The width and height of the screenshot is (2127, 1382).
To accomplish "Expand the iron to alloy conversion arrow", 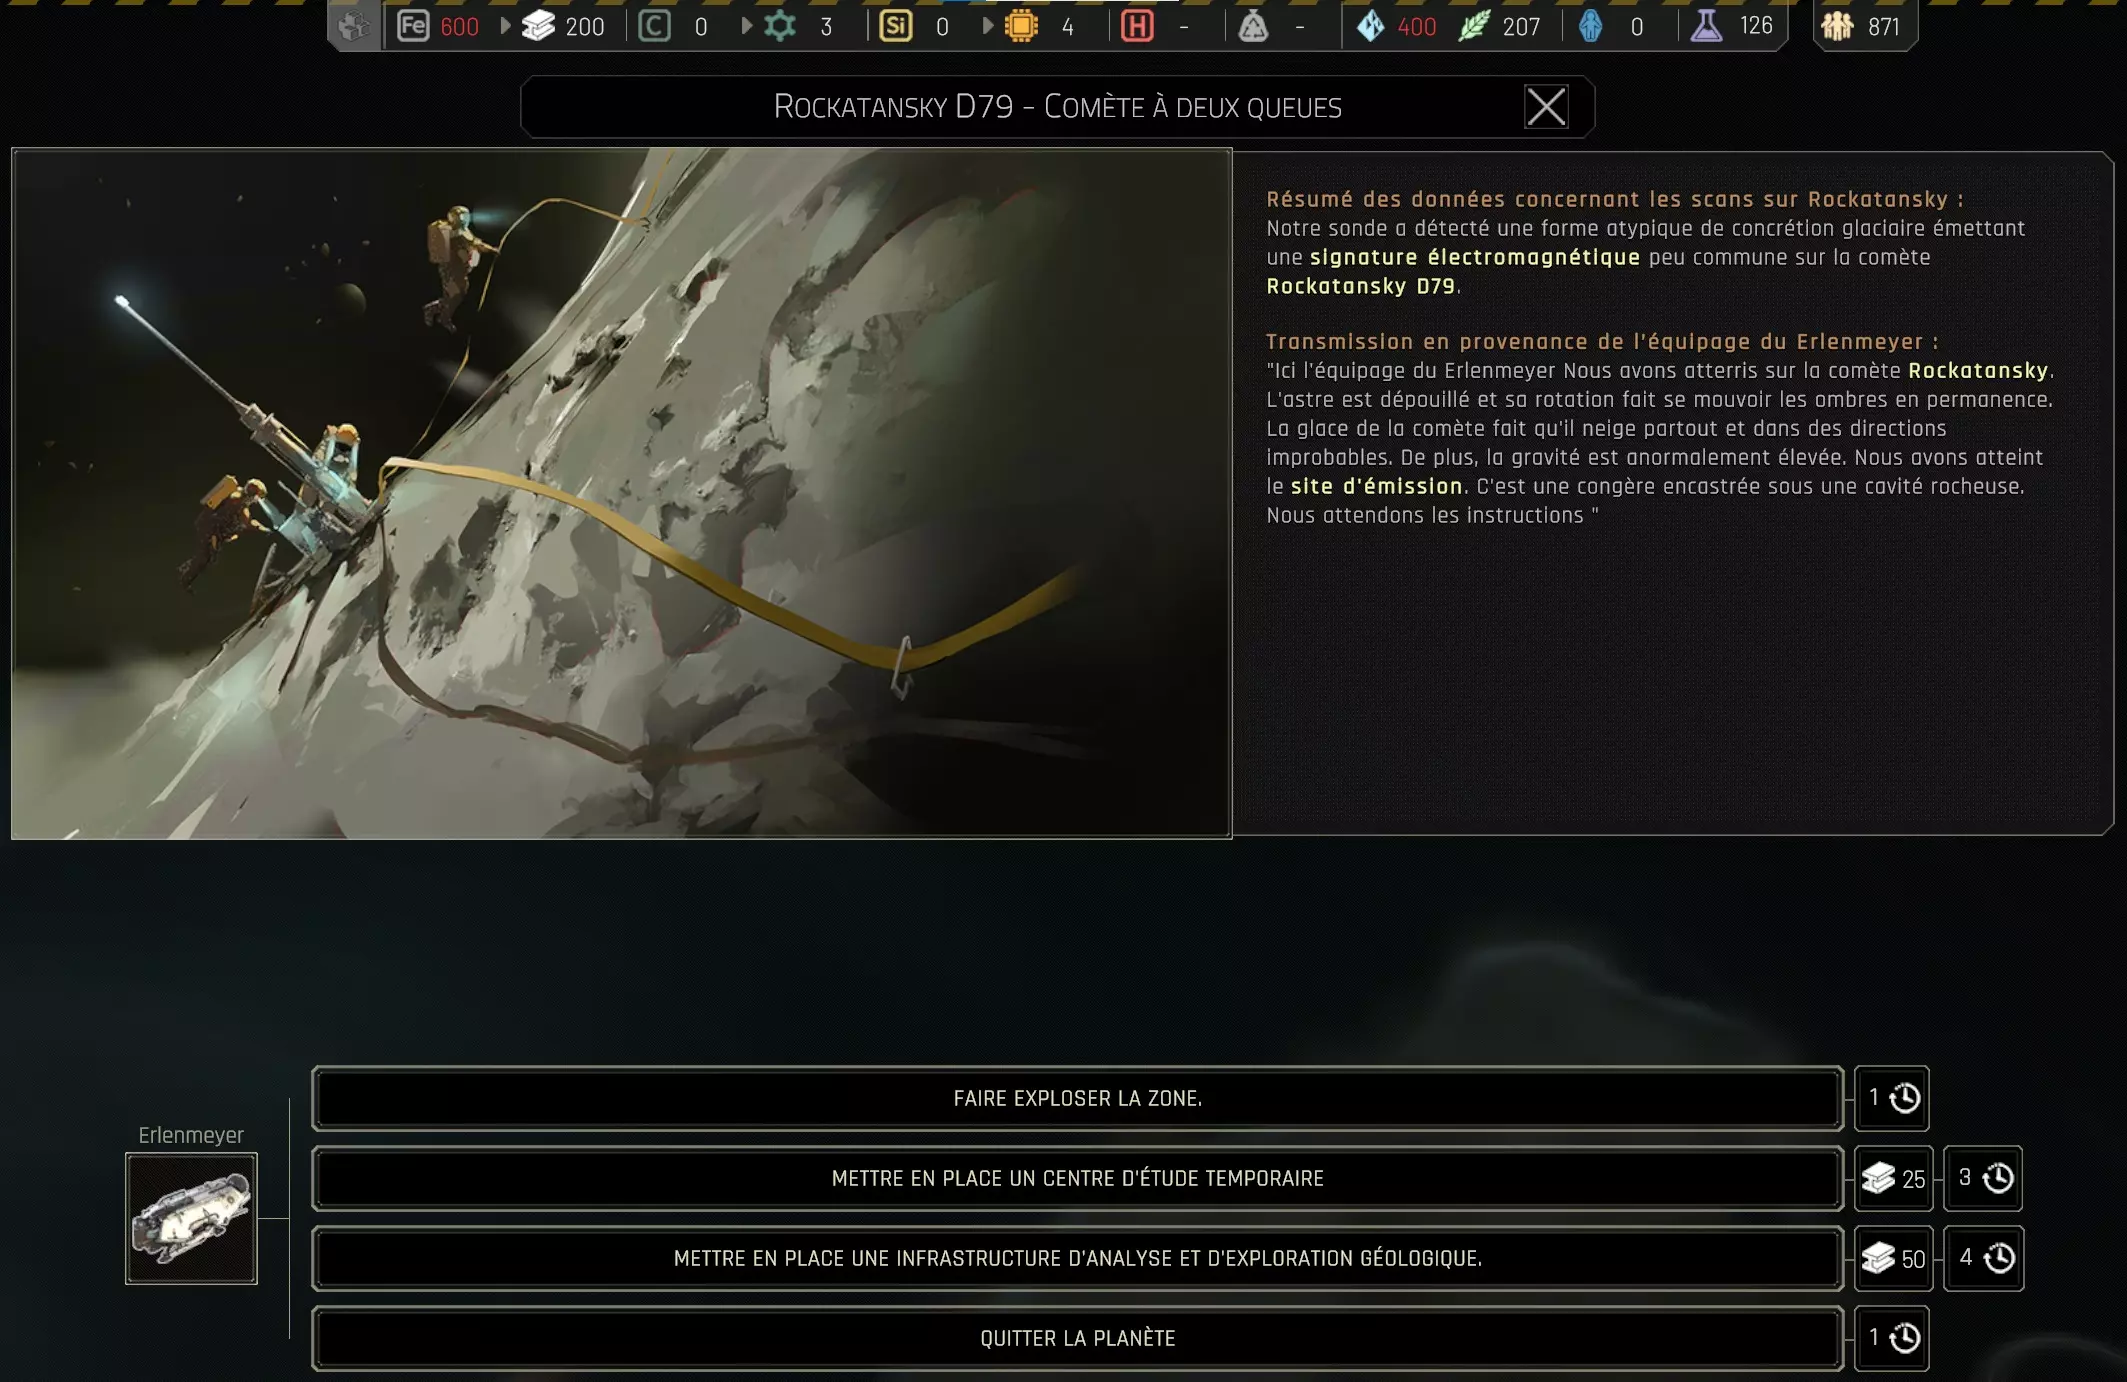I will (x=505, y=26).
